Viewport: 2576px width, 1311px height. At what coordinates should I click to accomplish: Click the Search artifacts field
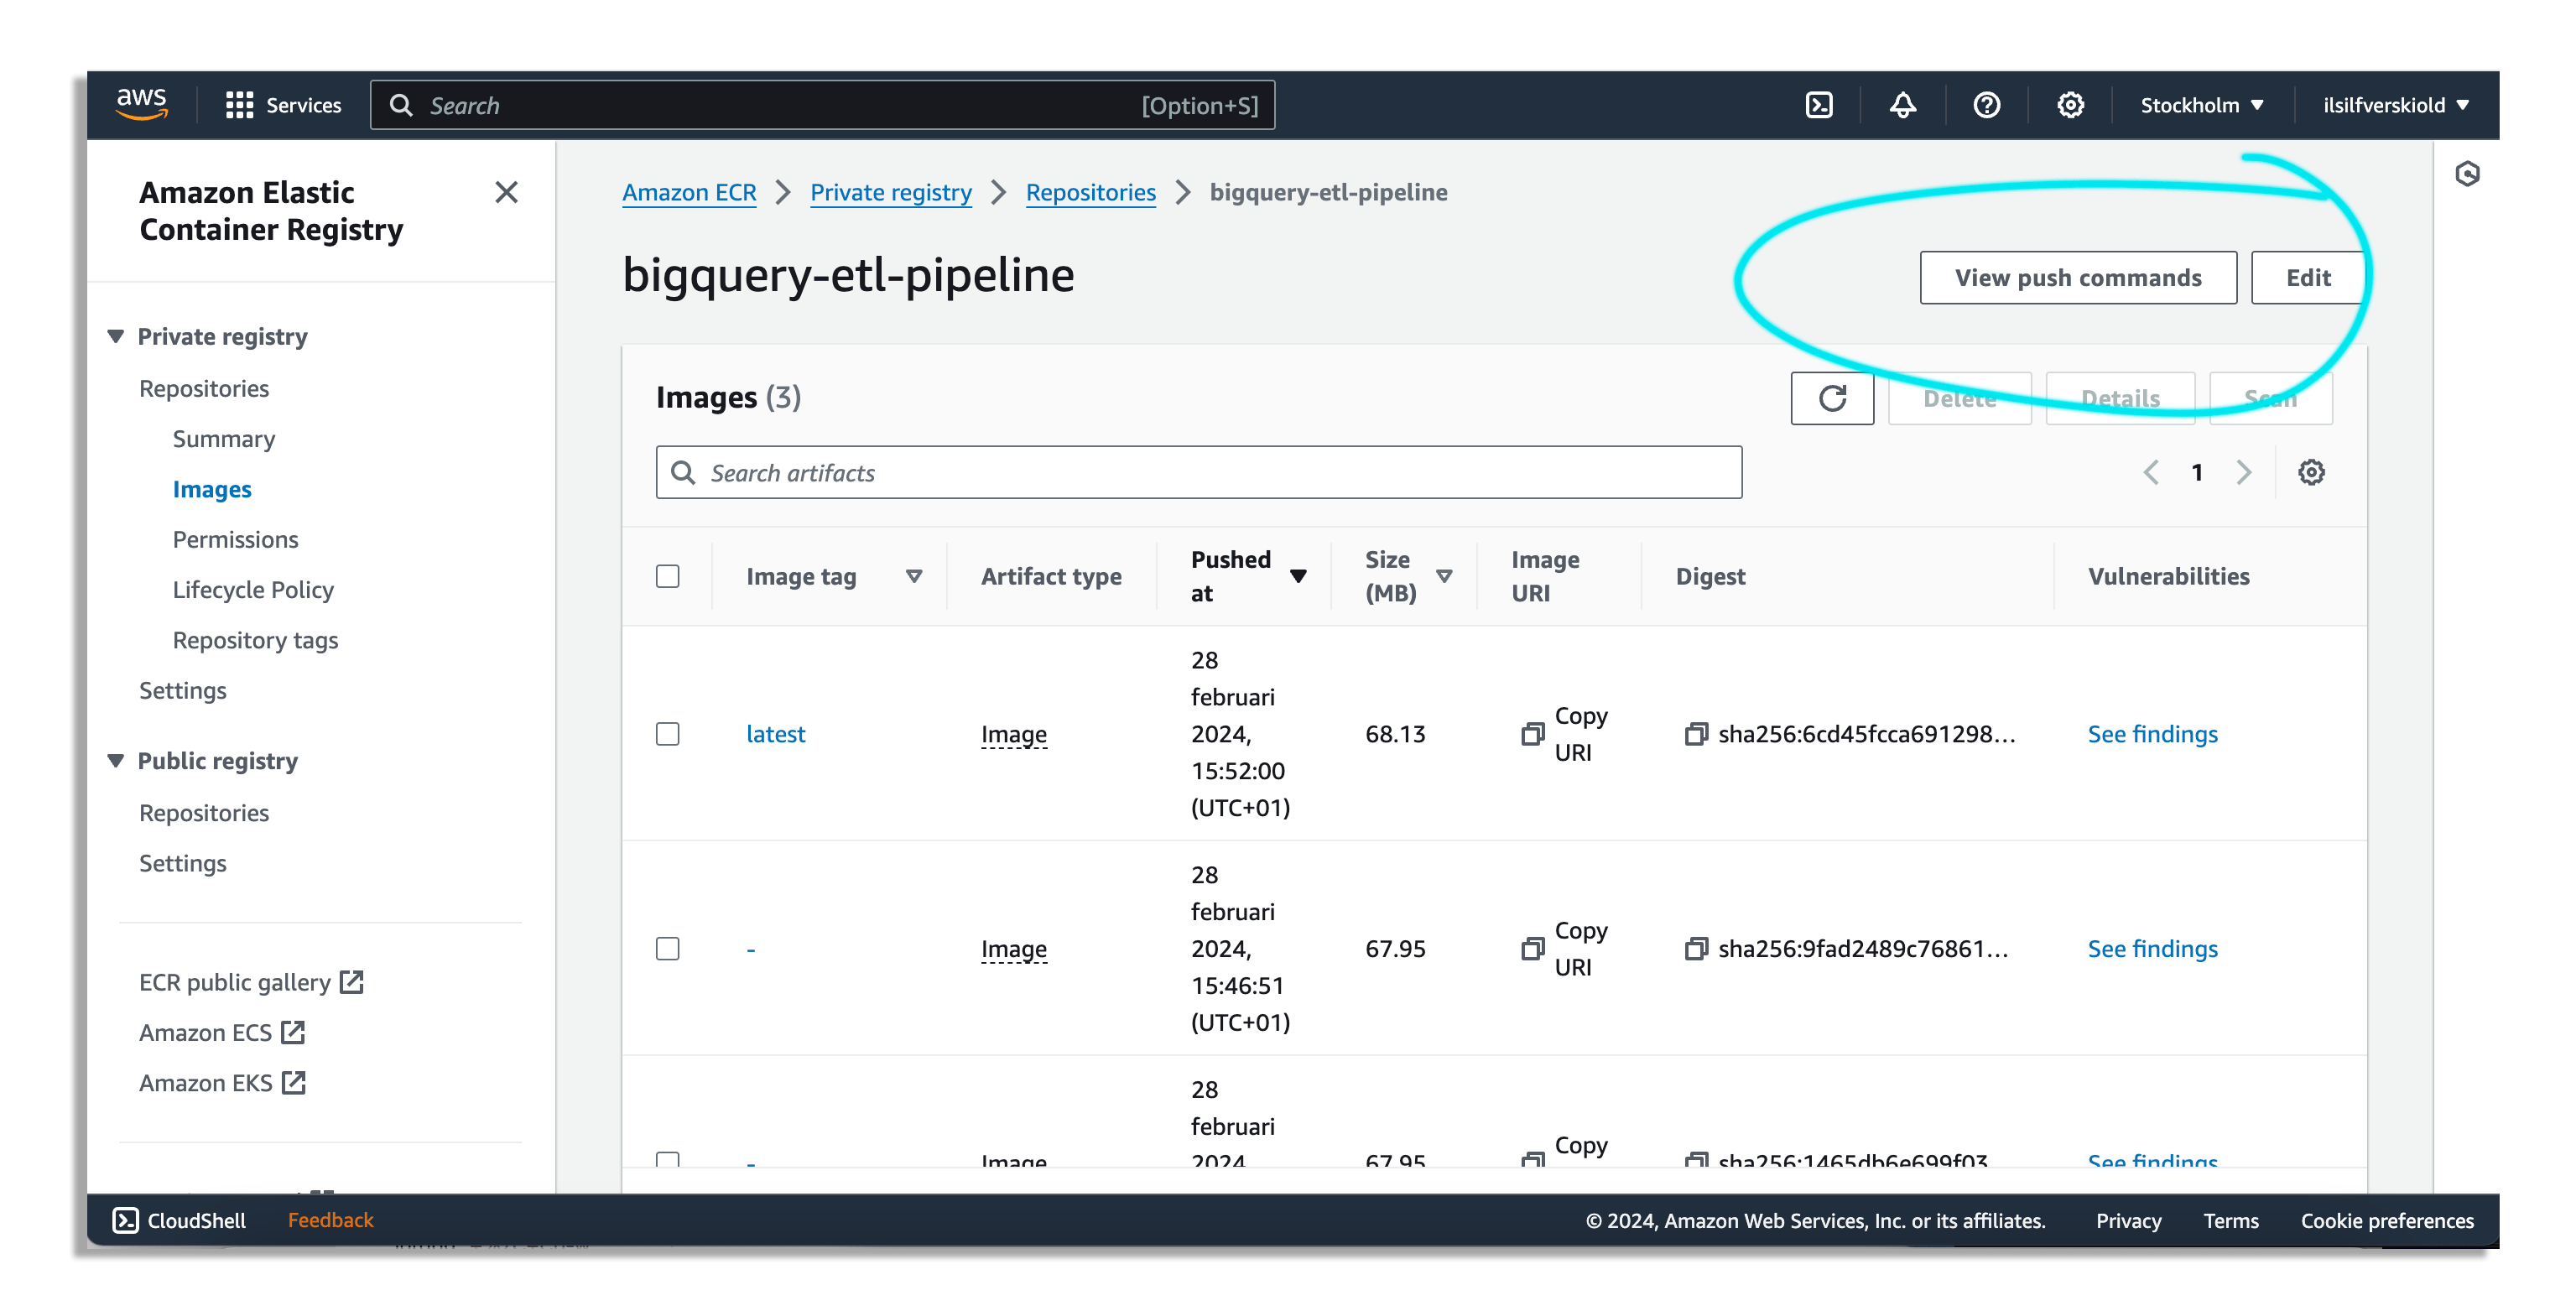[1198, 472]
